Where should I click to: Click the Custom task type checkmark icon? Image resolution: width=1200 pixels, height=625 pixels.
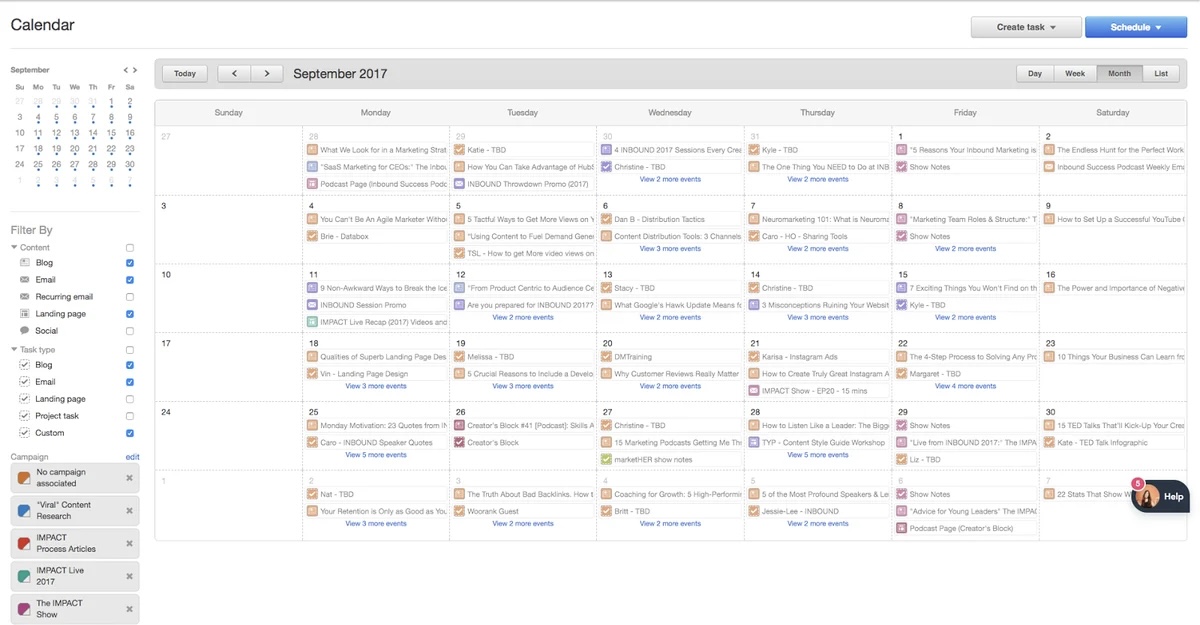click(x=25, y=433)
